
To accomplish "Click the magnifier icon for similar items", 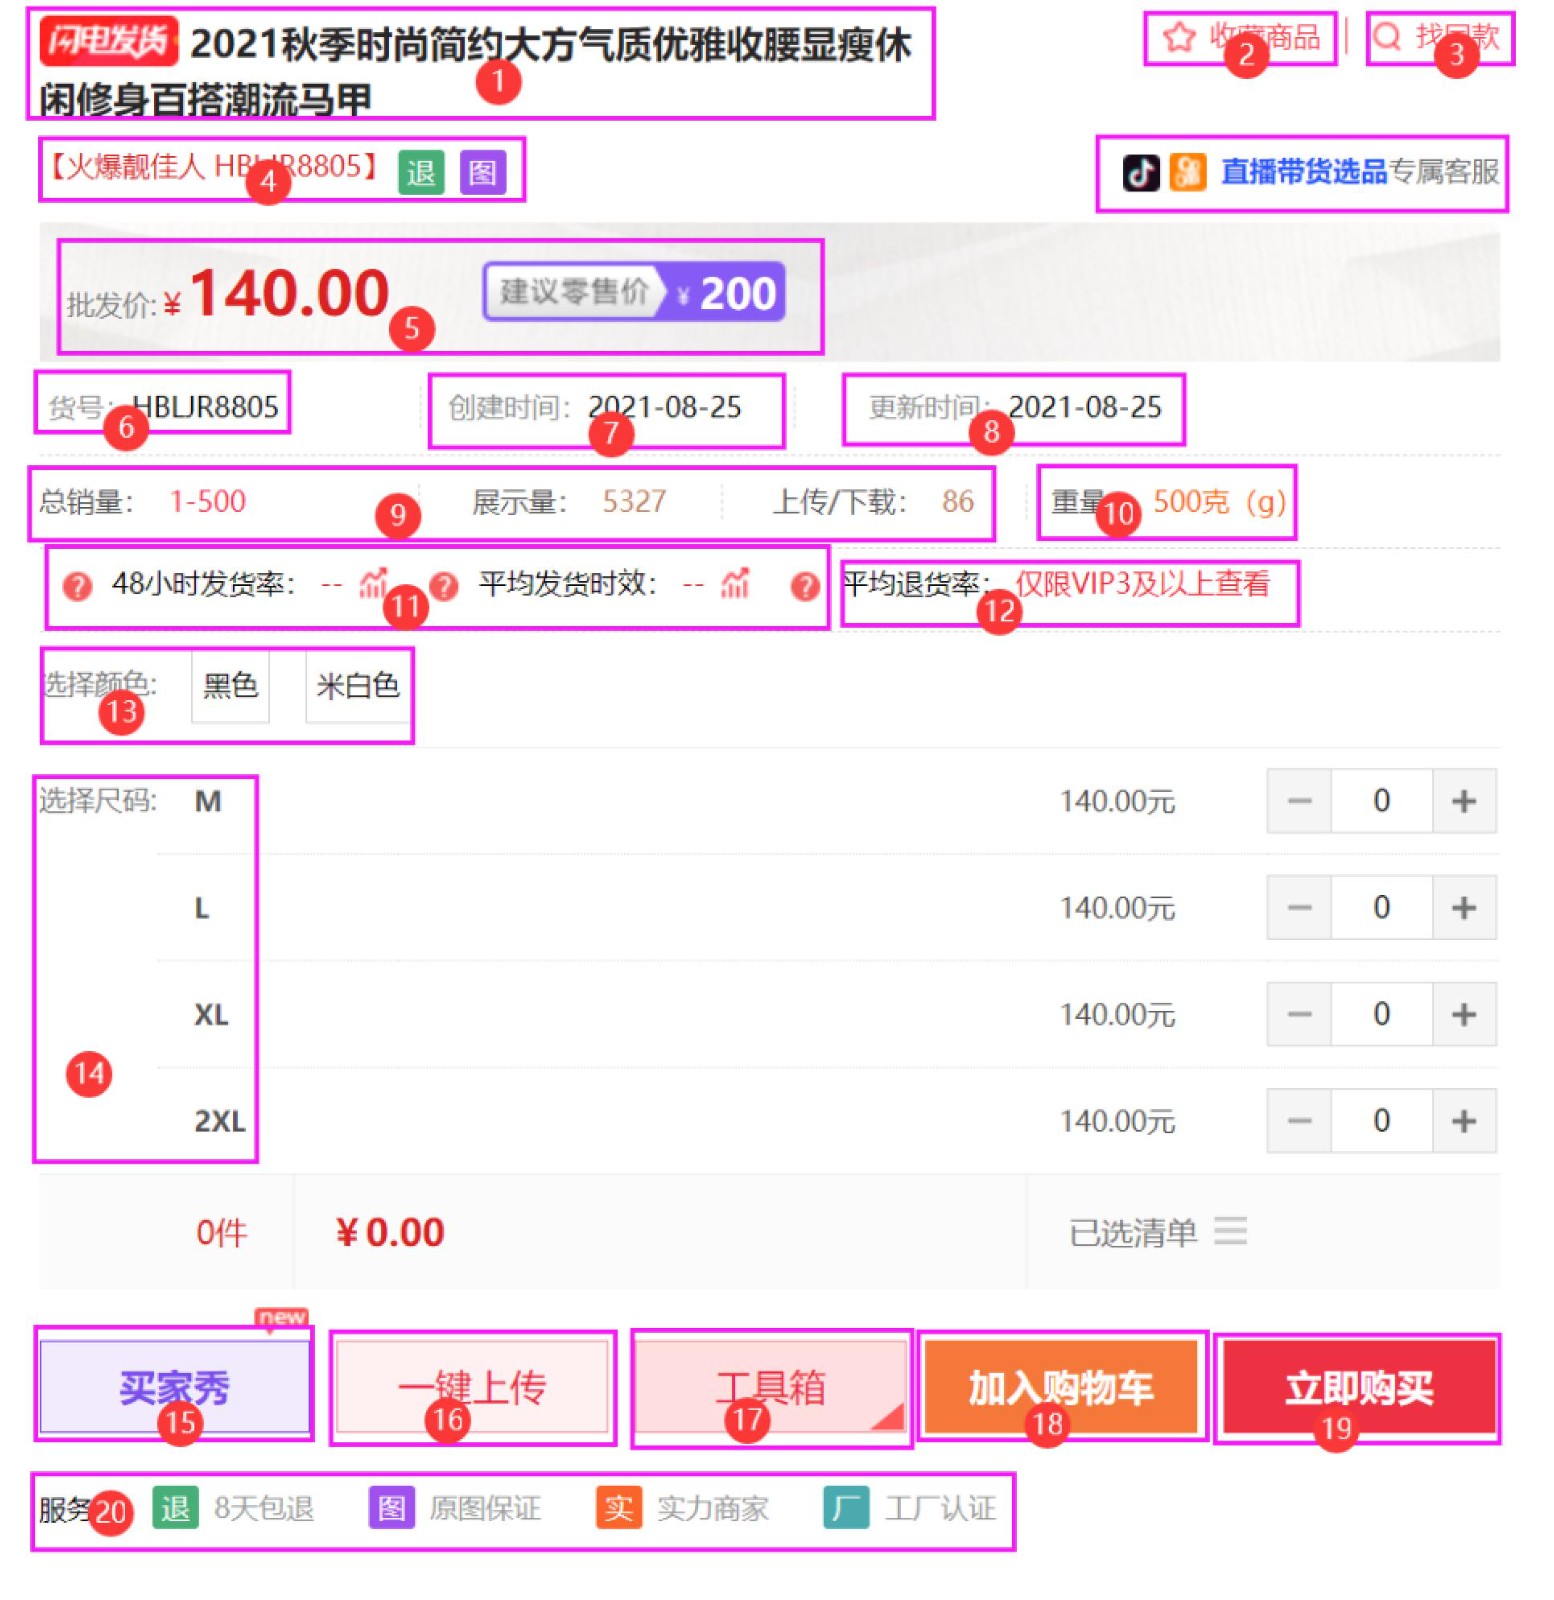I will tap(1387, 37).
